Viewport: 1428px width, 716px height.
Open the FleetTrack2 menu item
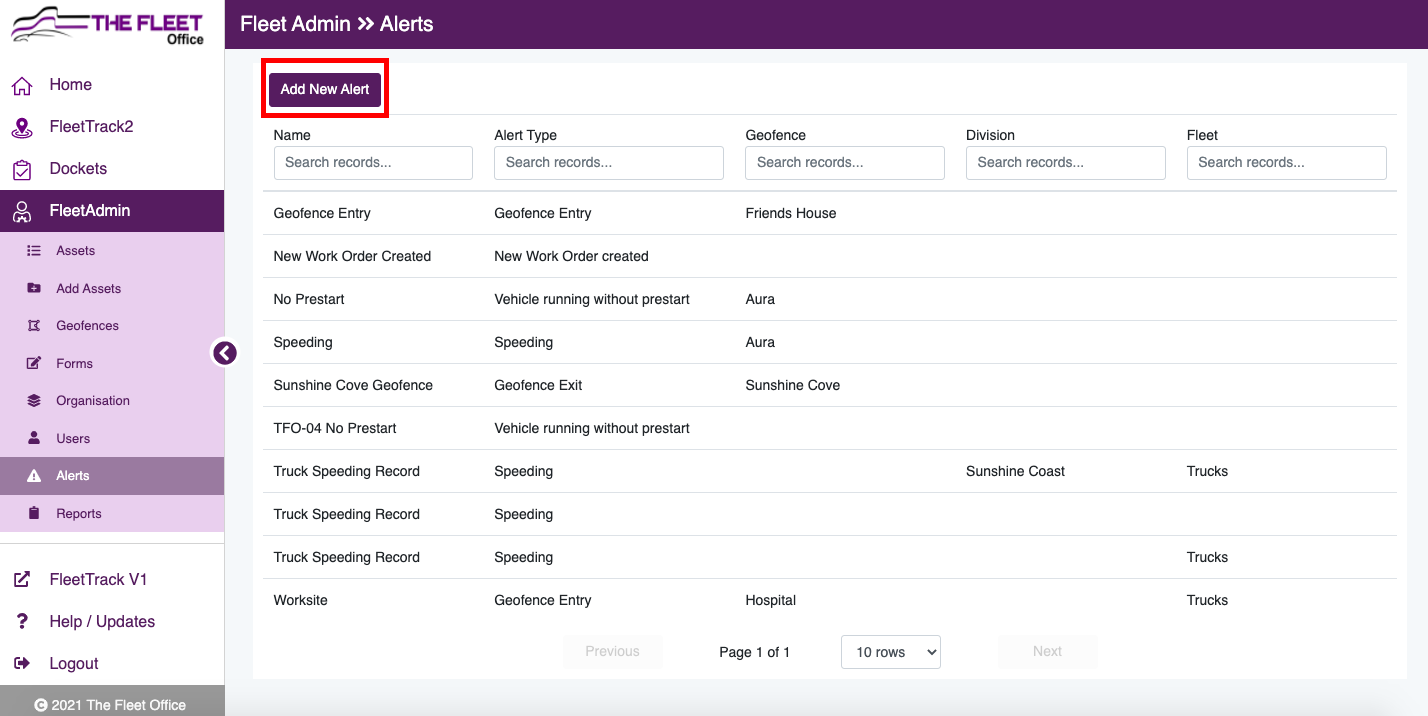pyautogui.click(x=112, y=127)
